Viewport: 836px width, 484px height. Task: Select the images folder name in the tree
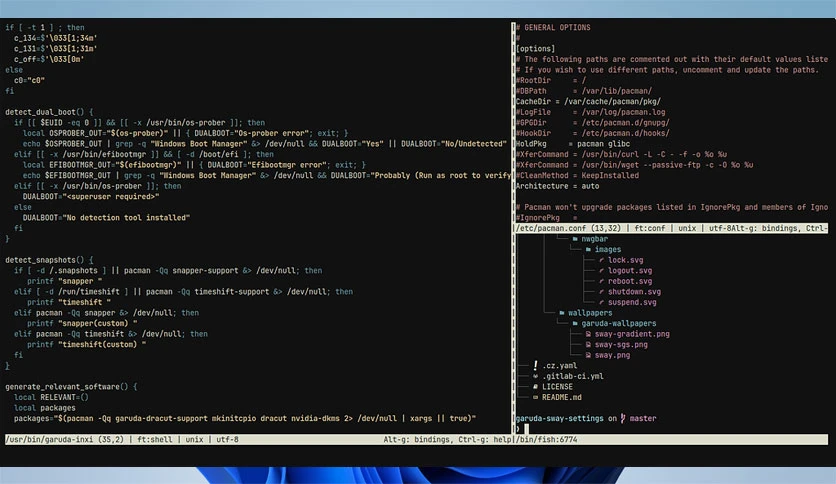pyautogui.click(x=608, y=249)
